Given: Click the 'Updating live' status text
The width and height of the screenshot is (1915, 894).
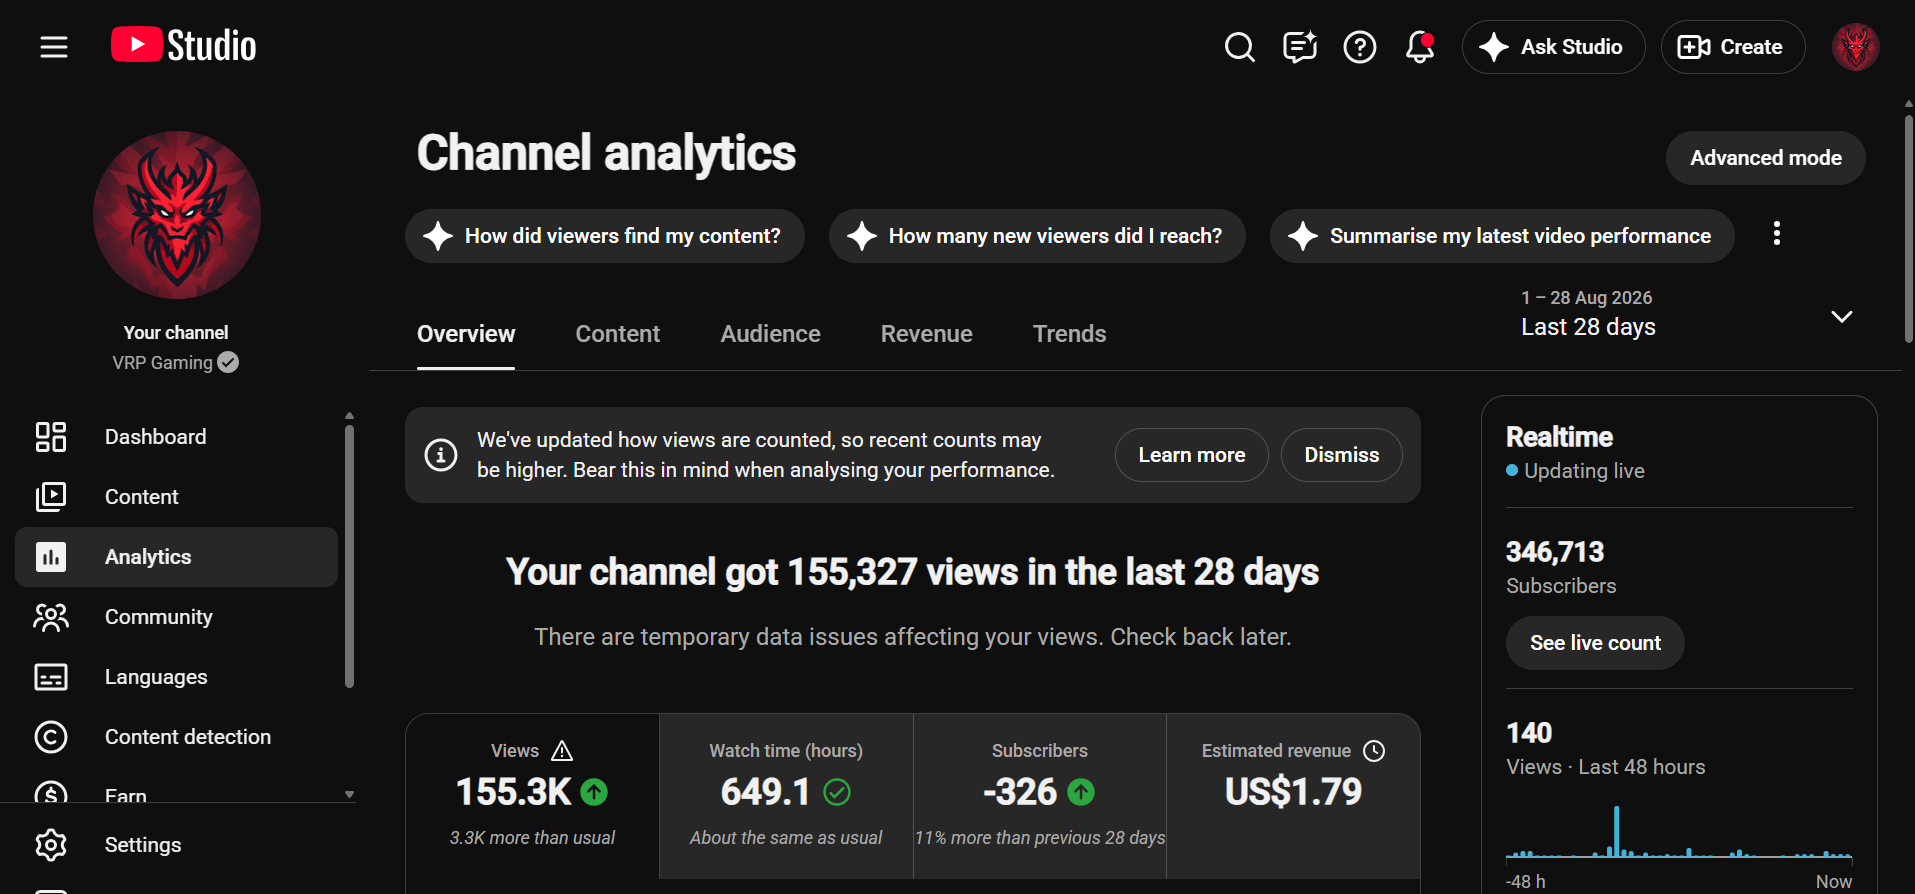Looking at the screenshot, I should click(x=1584, y=471).
